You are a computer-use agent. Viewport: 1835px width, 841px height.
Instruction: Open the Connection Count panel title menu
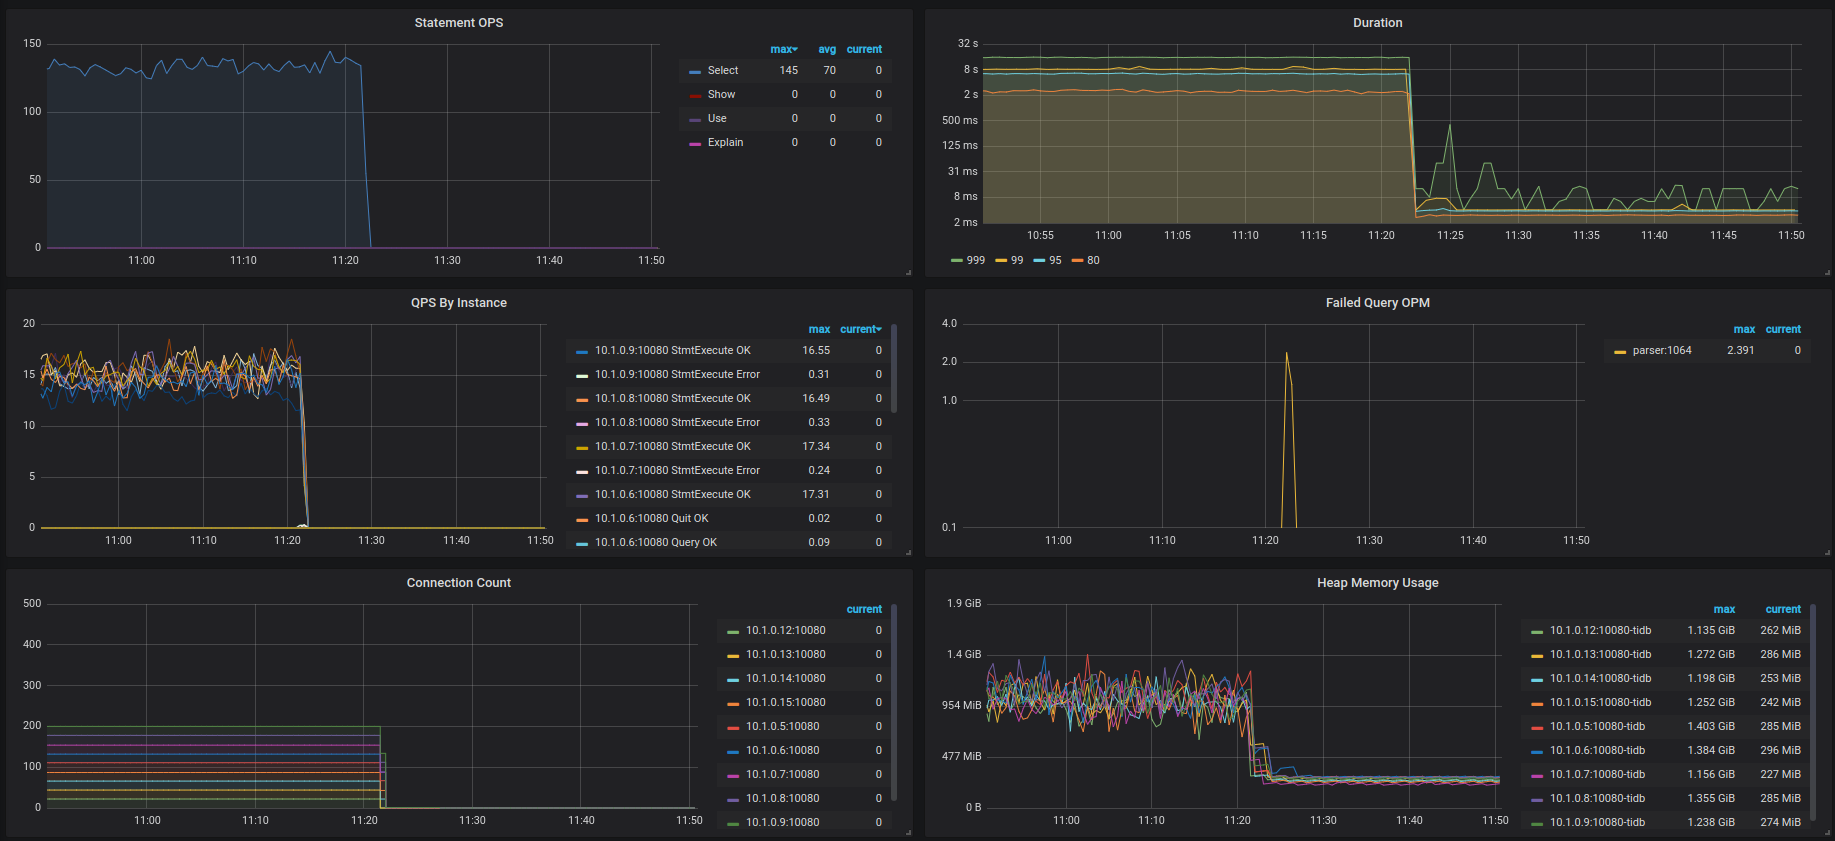click(459, 583)
